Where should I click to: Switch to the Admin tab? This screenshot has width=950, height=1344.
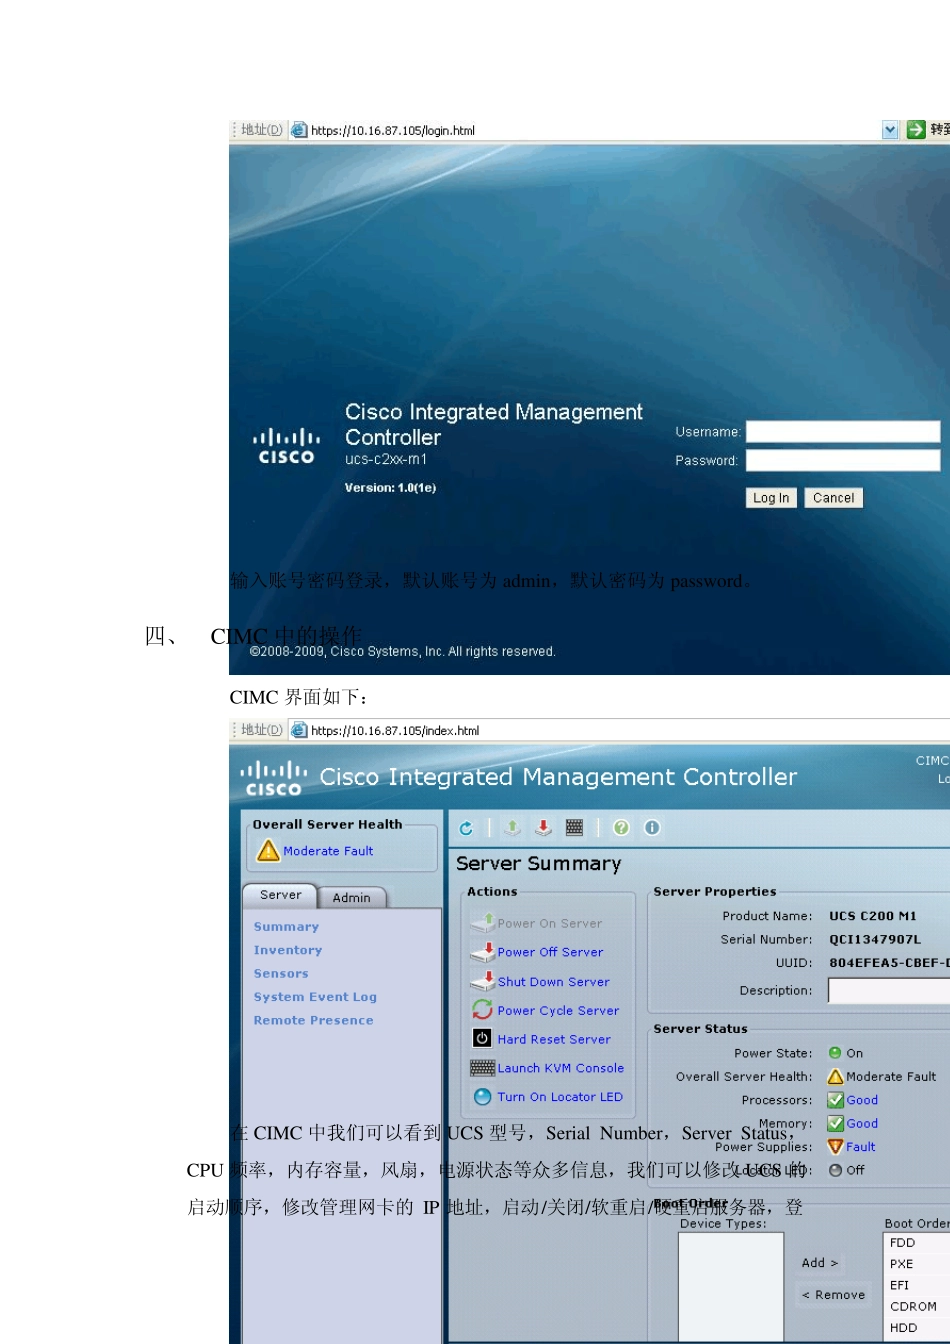pyautogui.click(x=351, y=897)
